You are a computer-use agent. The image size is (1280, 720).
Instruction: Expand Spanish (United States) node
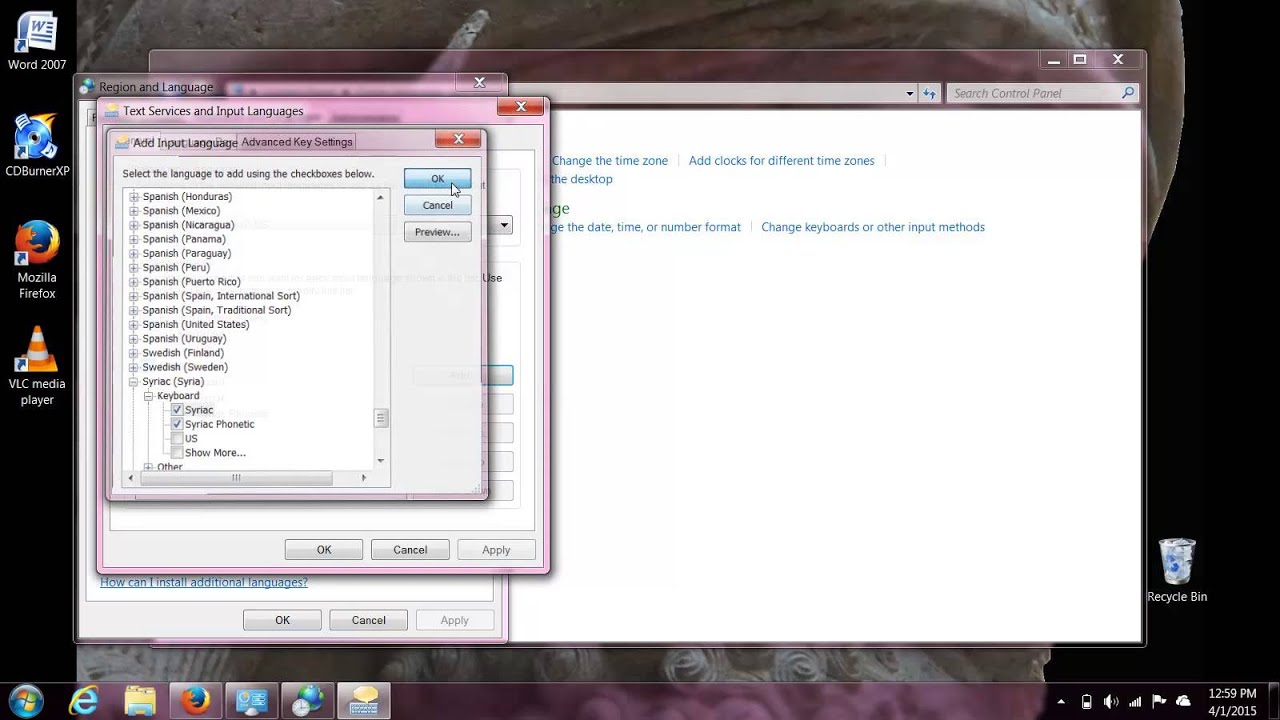[x=134, y=325]
